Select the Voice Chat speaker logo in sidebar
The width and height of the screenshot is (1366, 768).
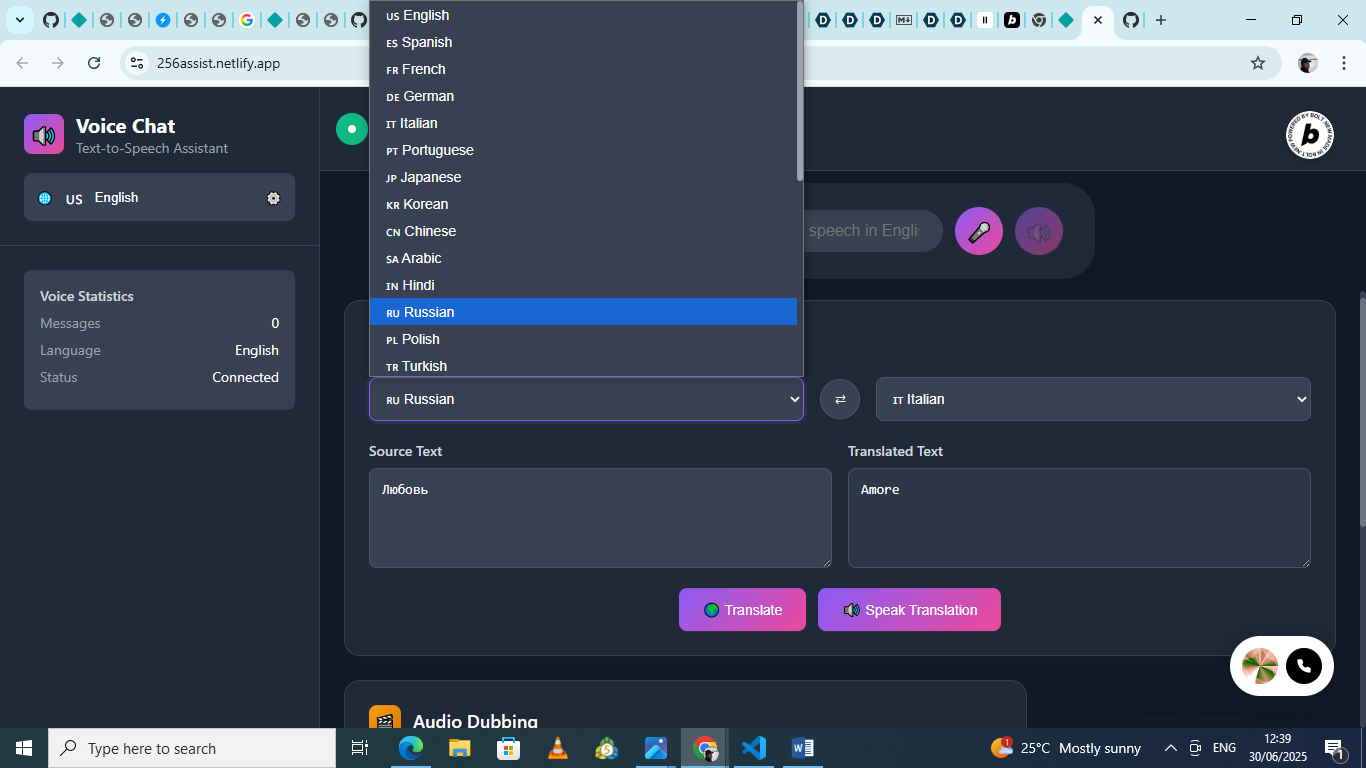point(43,133)
